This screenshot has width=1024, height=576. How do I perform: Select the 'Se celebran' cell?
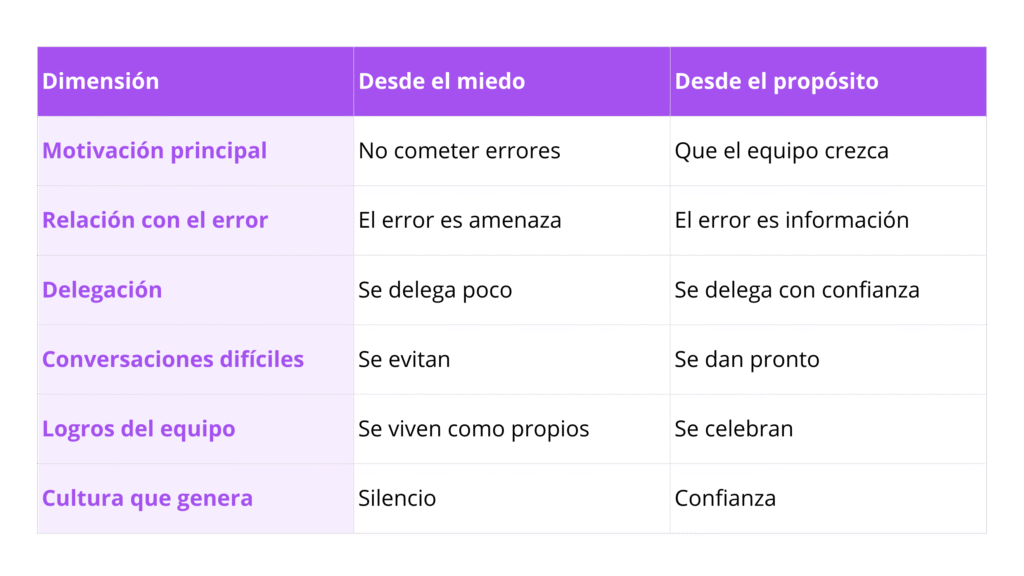pyautogui.click(x=734, y=429)
